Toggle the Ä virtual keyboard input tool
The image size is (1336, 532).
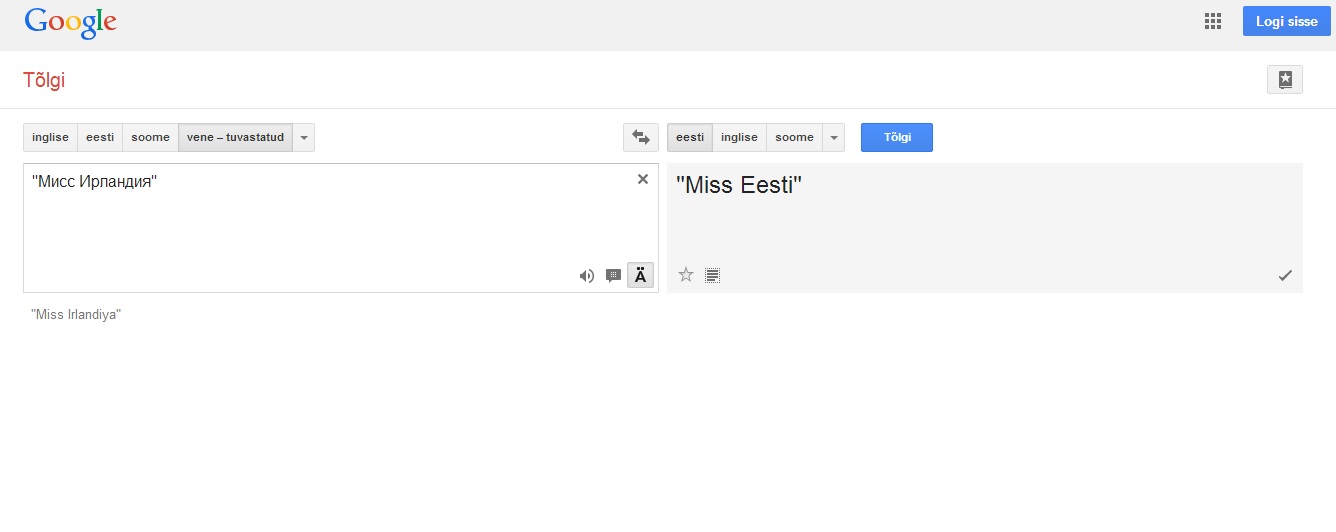(640, 275)
